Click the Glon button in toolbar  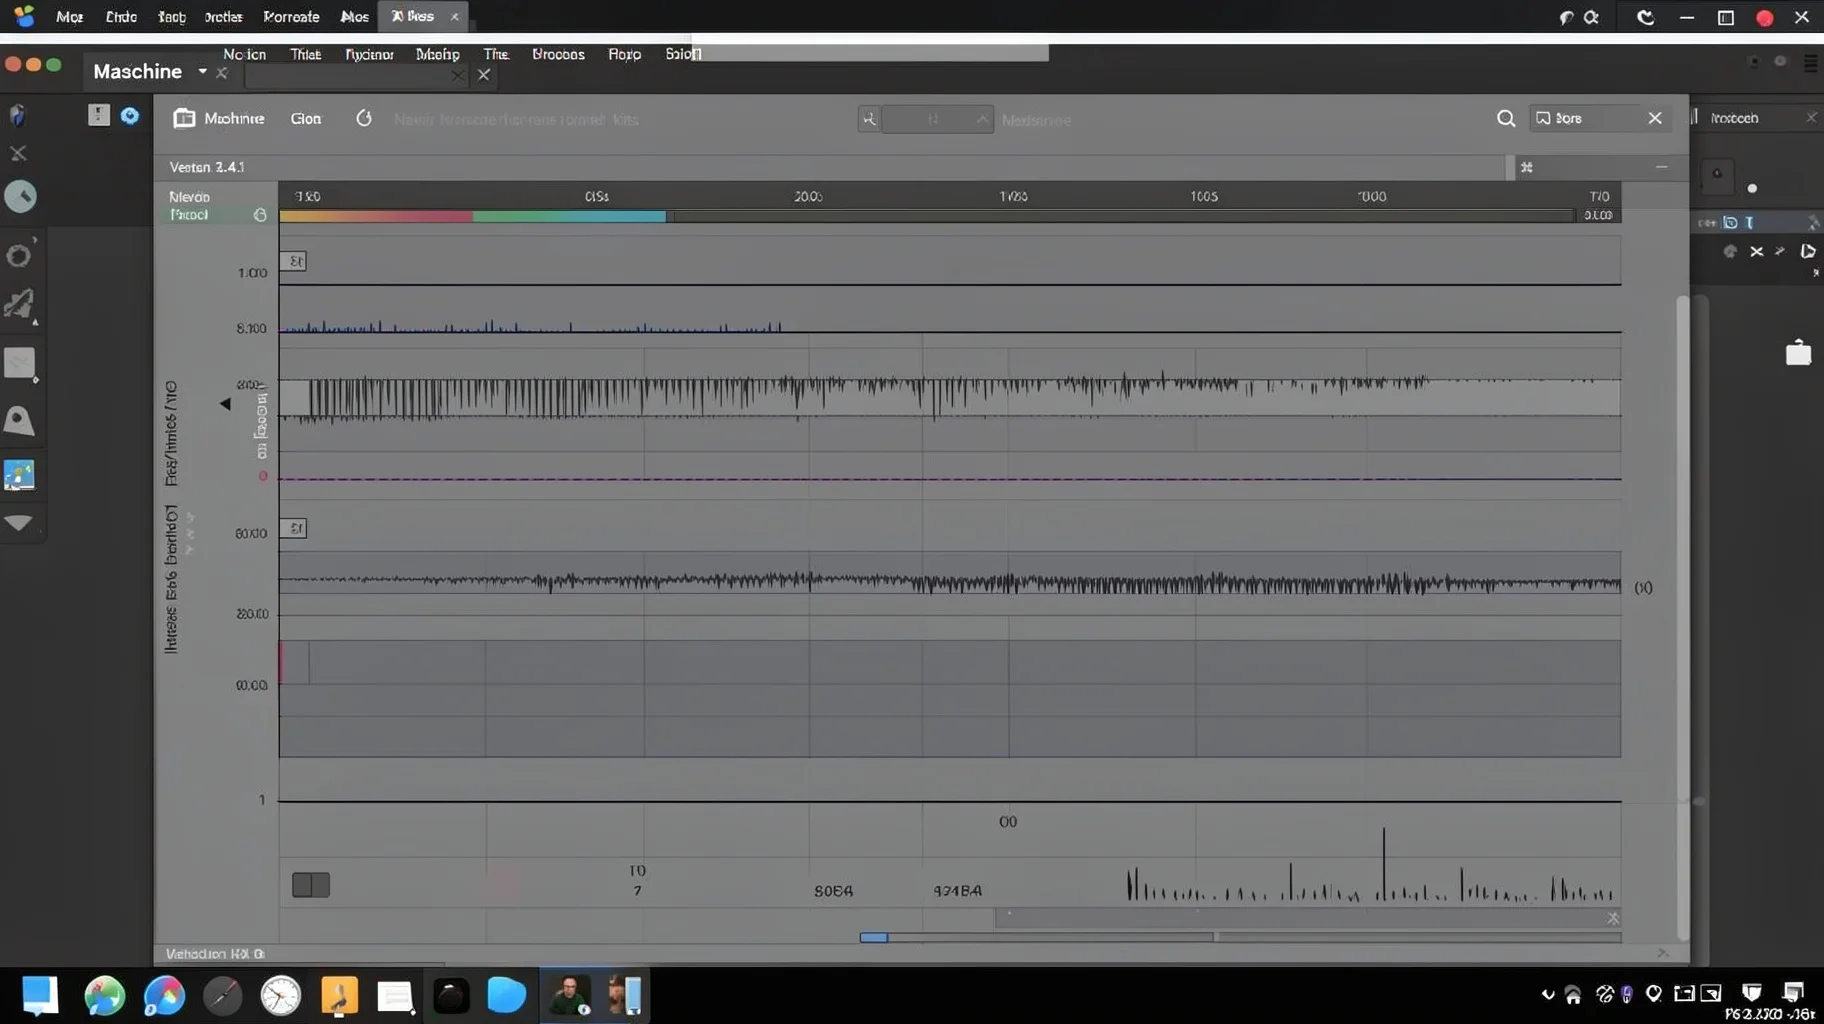point(306,118)
